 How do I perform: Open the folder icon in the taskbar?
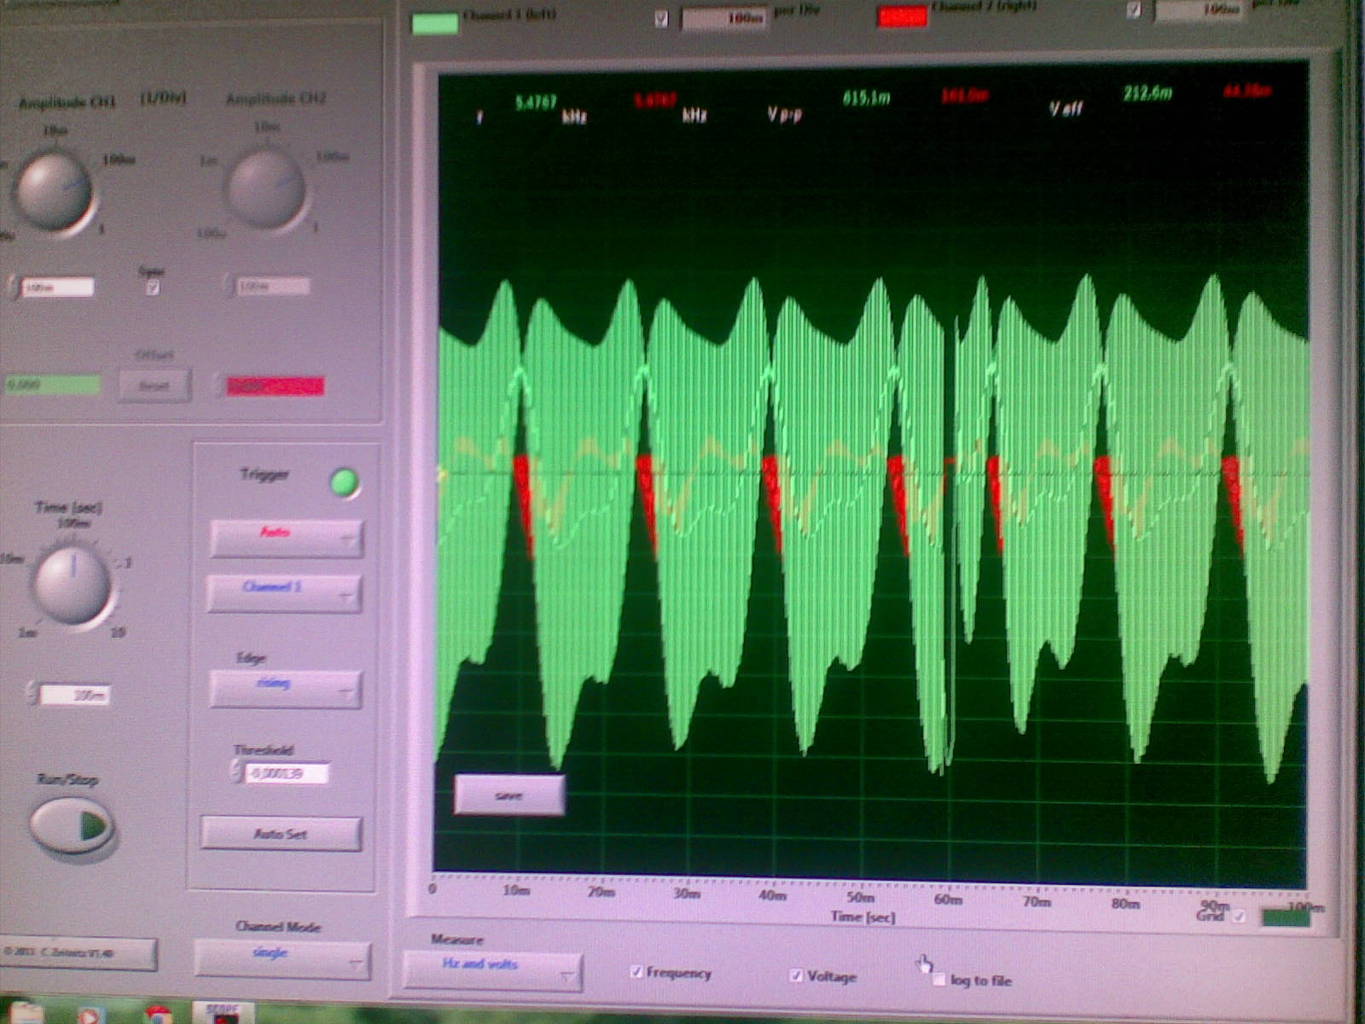tap(27, 1014)
